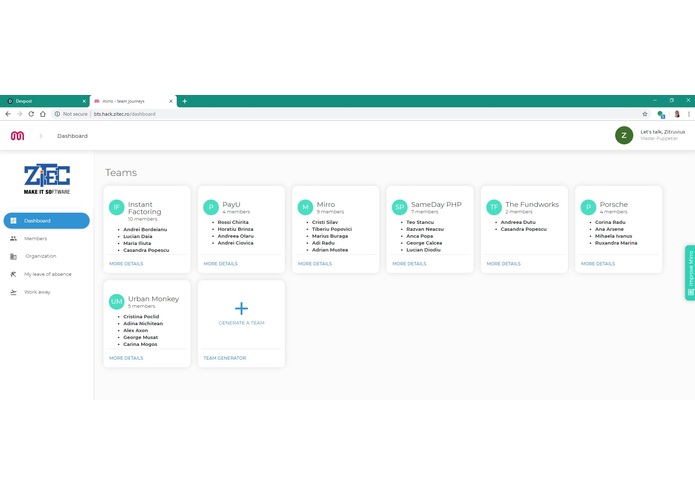
Task: Click member Cristina Poclid
Action: coord(141,317)
